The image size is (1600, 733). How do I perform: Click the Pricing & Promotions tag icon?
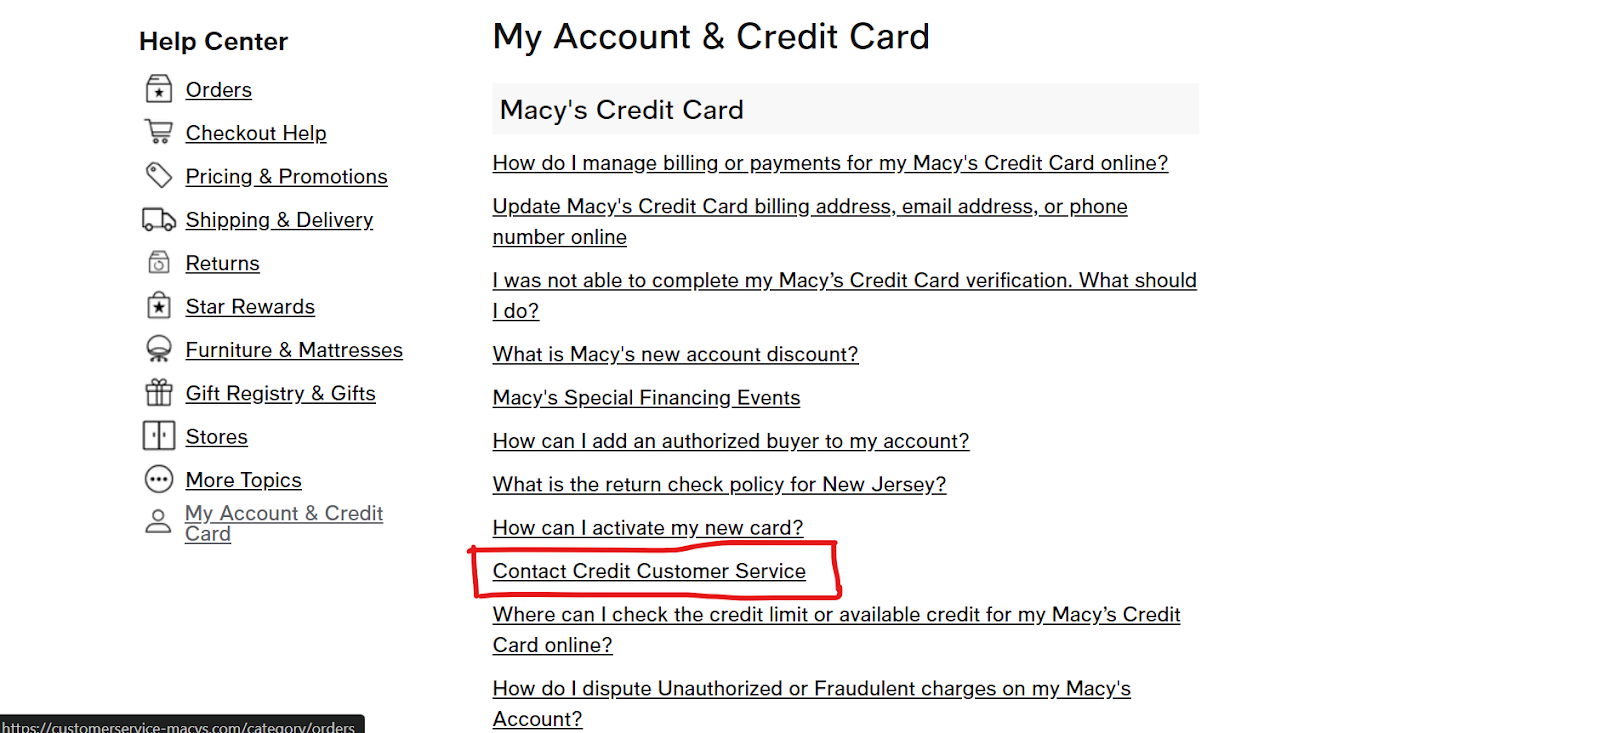coord(159,176)
